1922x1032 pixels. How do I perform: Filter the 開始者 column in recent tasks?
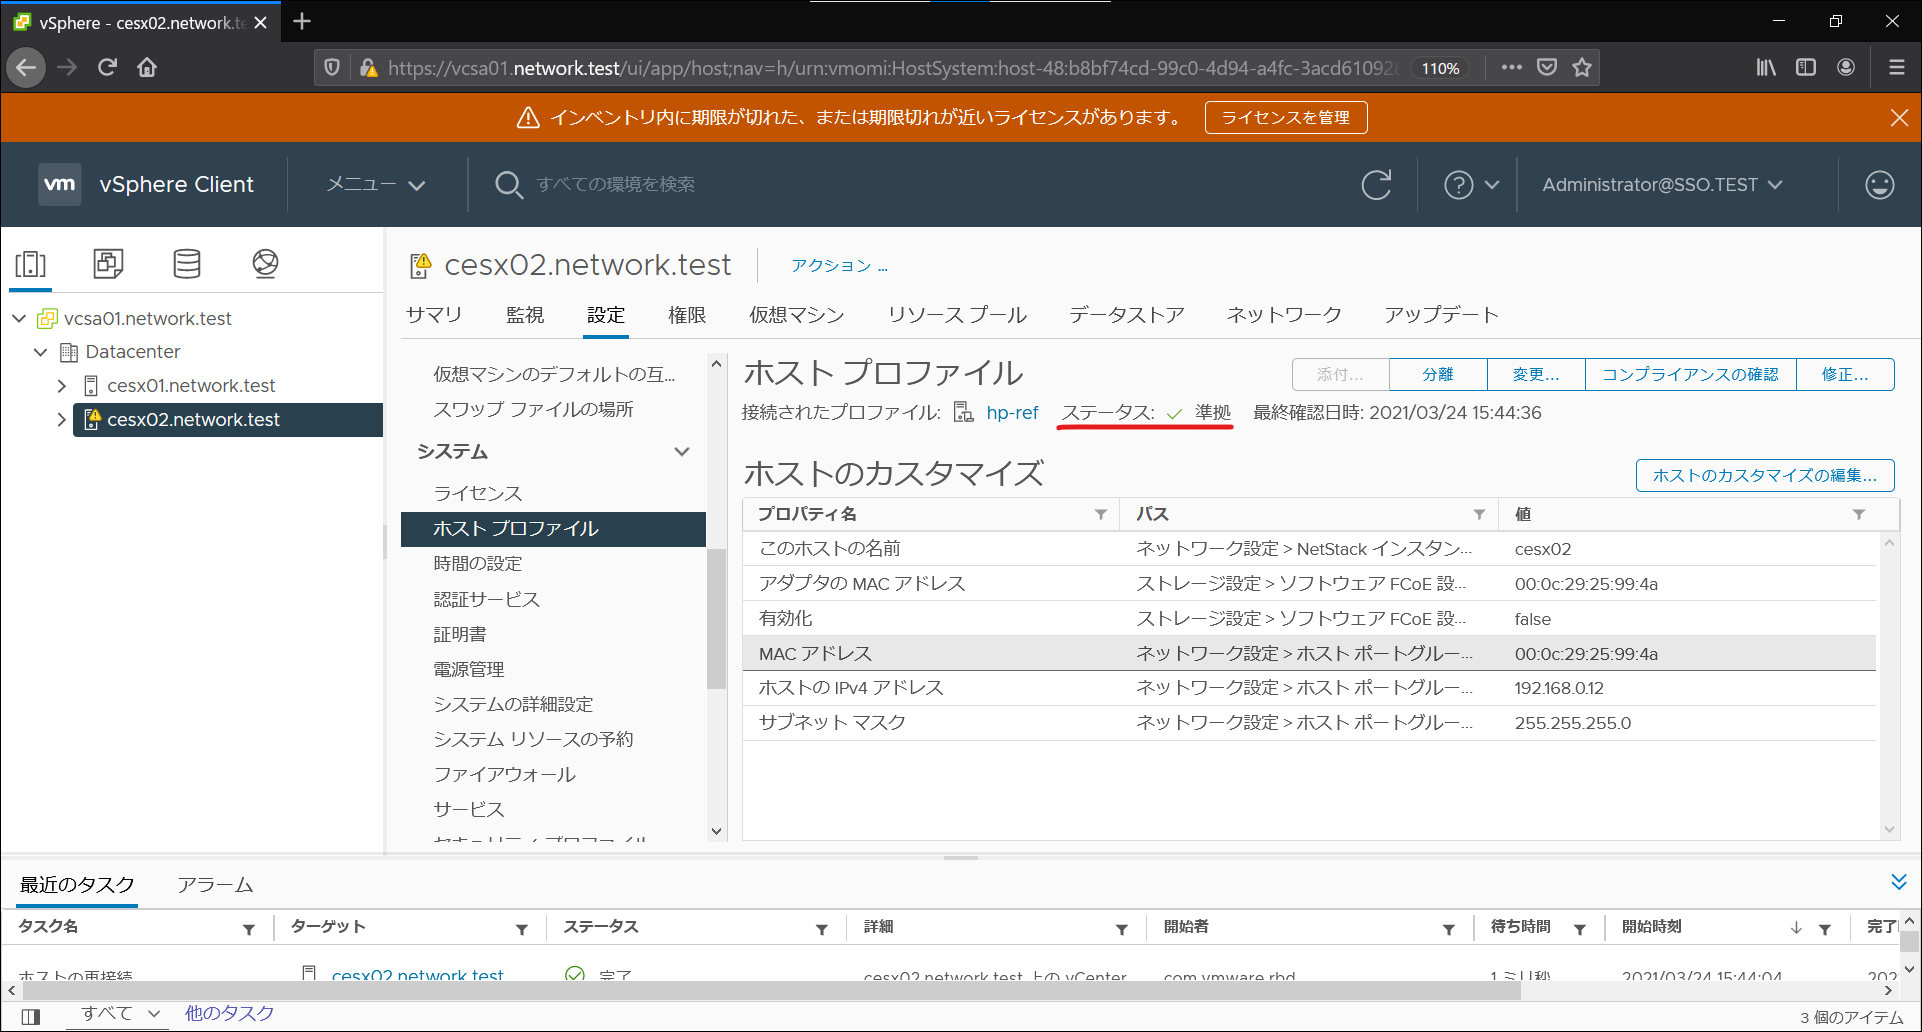point(1448,929)
